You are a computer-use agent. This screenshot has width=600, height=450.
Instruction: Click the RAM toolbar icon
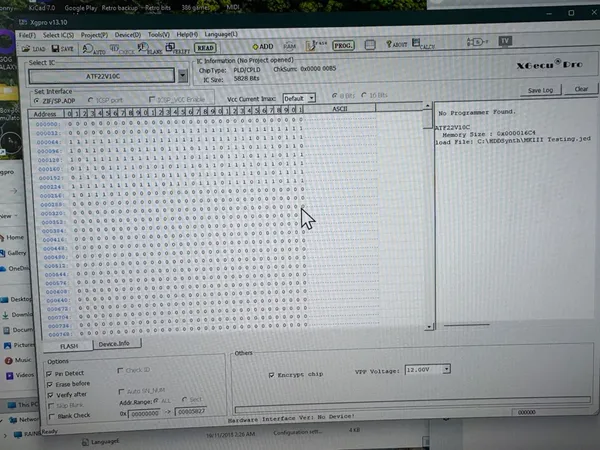click(290, 46)
